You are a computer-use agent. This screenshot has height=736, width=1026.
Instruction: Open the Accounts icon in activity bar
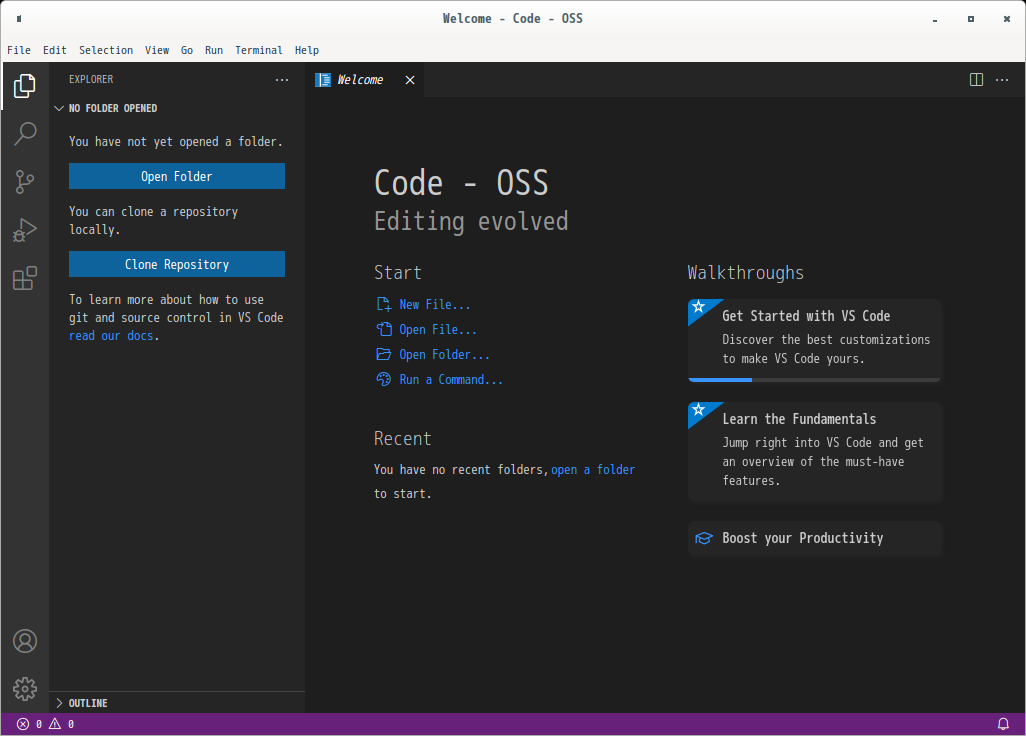[x=25, y=641]
